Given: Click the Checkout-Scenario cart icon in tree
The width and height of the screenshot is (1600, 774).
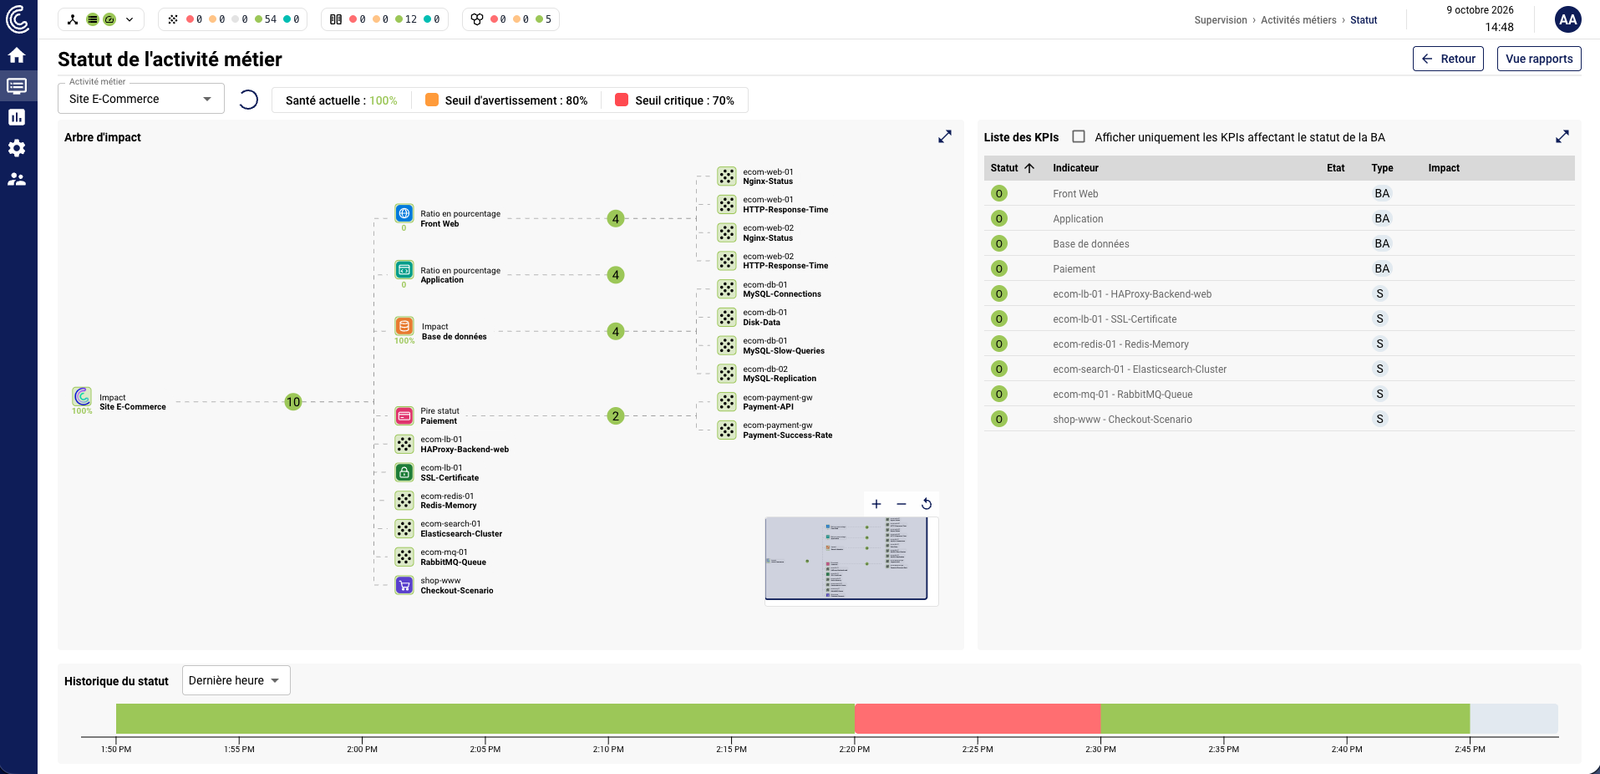Looking at the screenshot, I should pos(404,585).
